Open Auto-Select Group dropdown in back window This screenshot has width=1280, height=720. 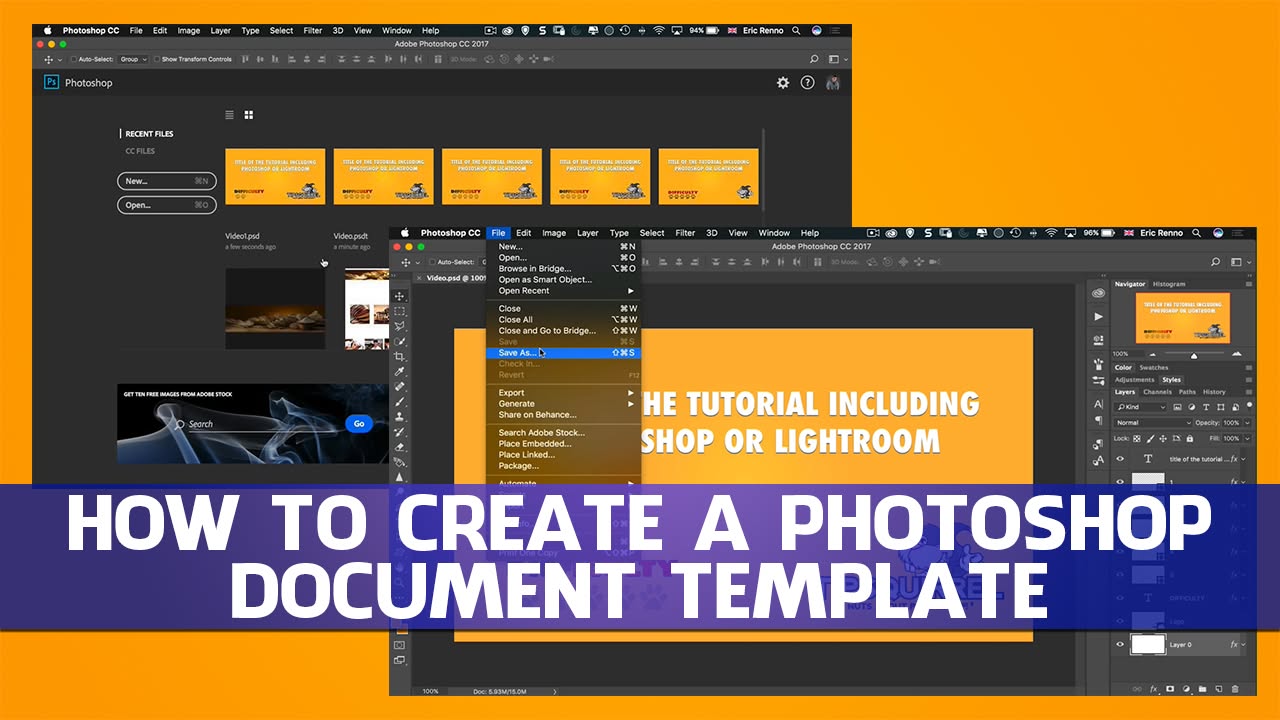tap(134, 59)
